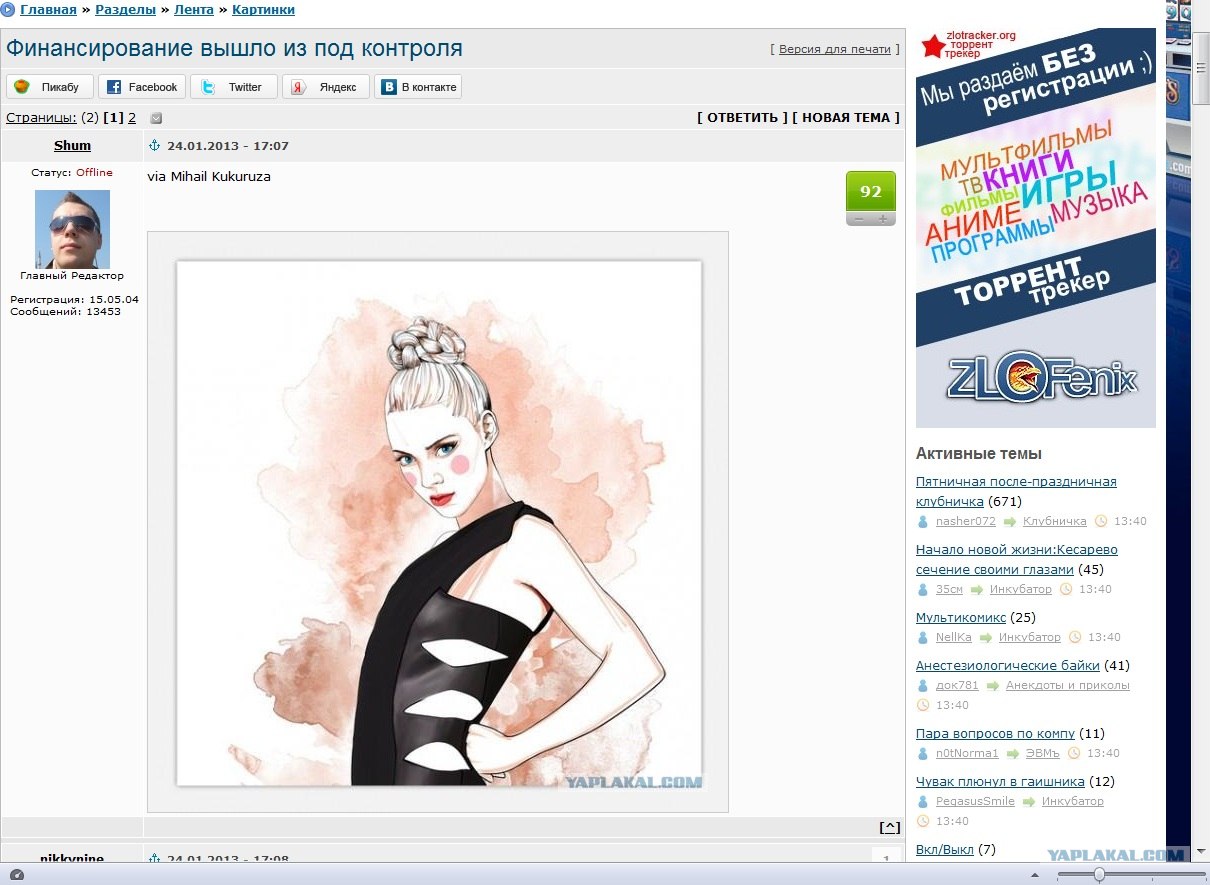Click clock icon beside nasher072's 13:40 time
1210x885 pixels.
tap(1101, 521)
